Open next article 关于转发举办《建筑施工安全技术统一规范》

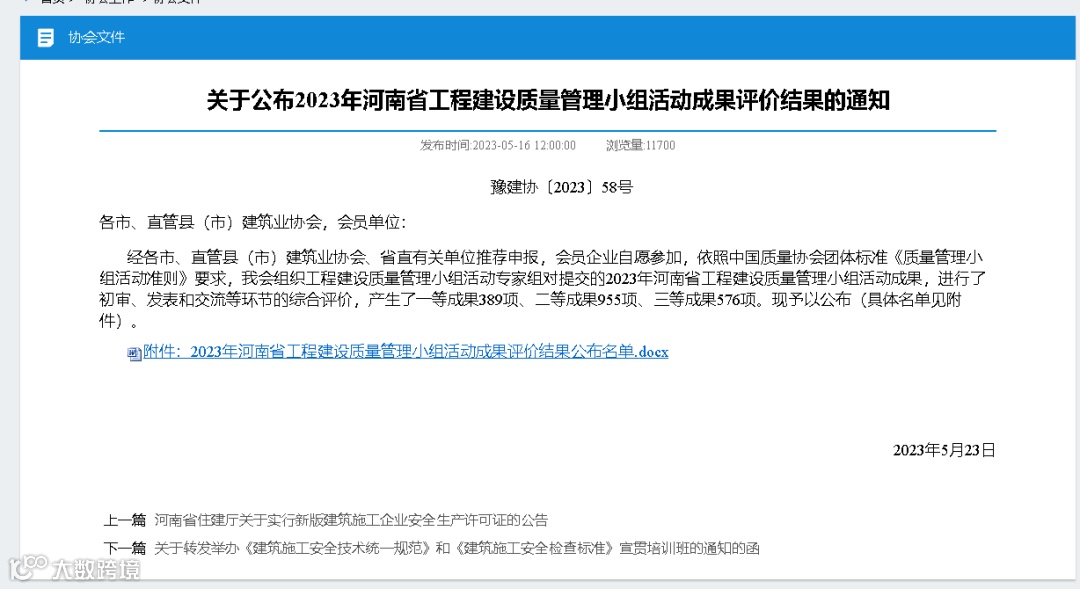coord(457,548)
